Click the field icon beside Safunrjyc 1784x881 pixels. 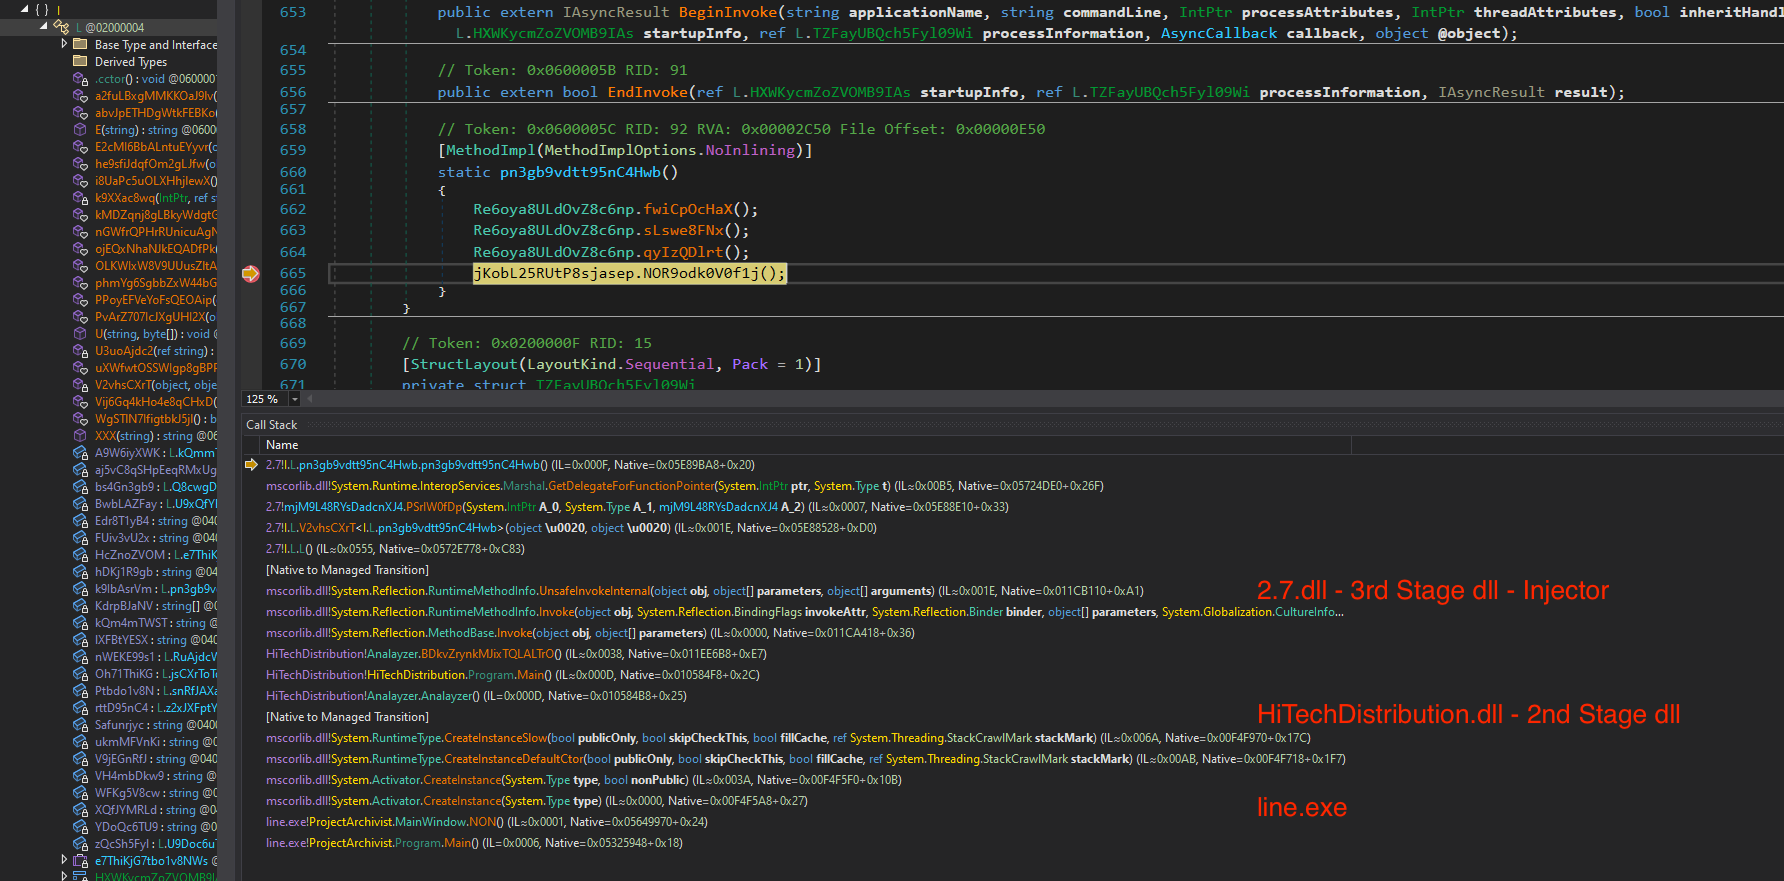[80, 725]
